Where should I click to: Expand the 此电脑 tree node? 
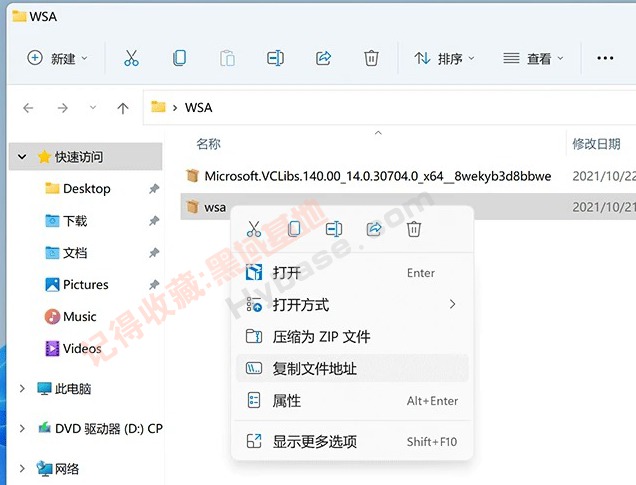(x=22, y=388)
